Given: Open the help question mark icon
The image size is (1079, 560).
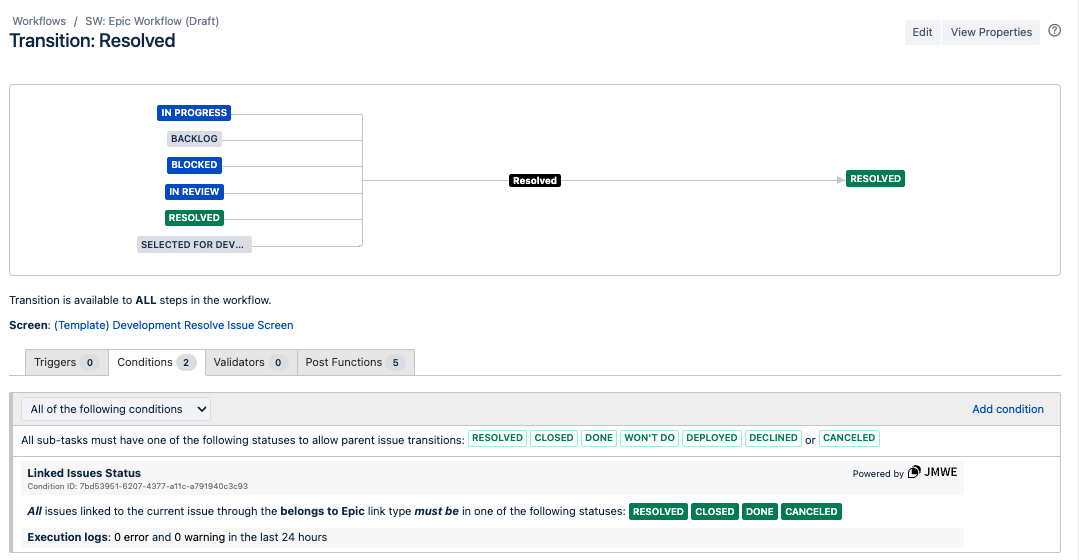Looking at the screenshot, I should pos(1054,31).
